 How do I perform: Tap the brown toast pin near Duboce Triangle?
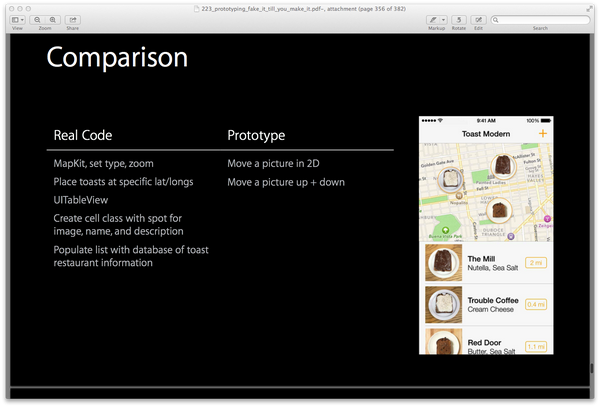click(499, 210)
